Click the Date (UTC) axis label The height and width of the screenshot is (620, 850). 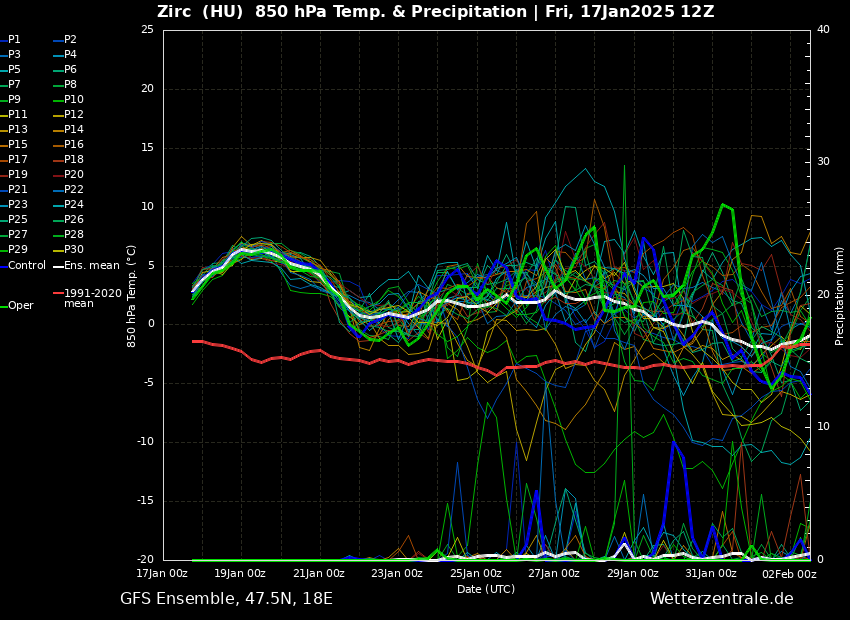(486, 589)
